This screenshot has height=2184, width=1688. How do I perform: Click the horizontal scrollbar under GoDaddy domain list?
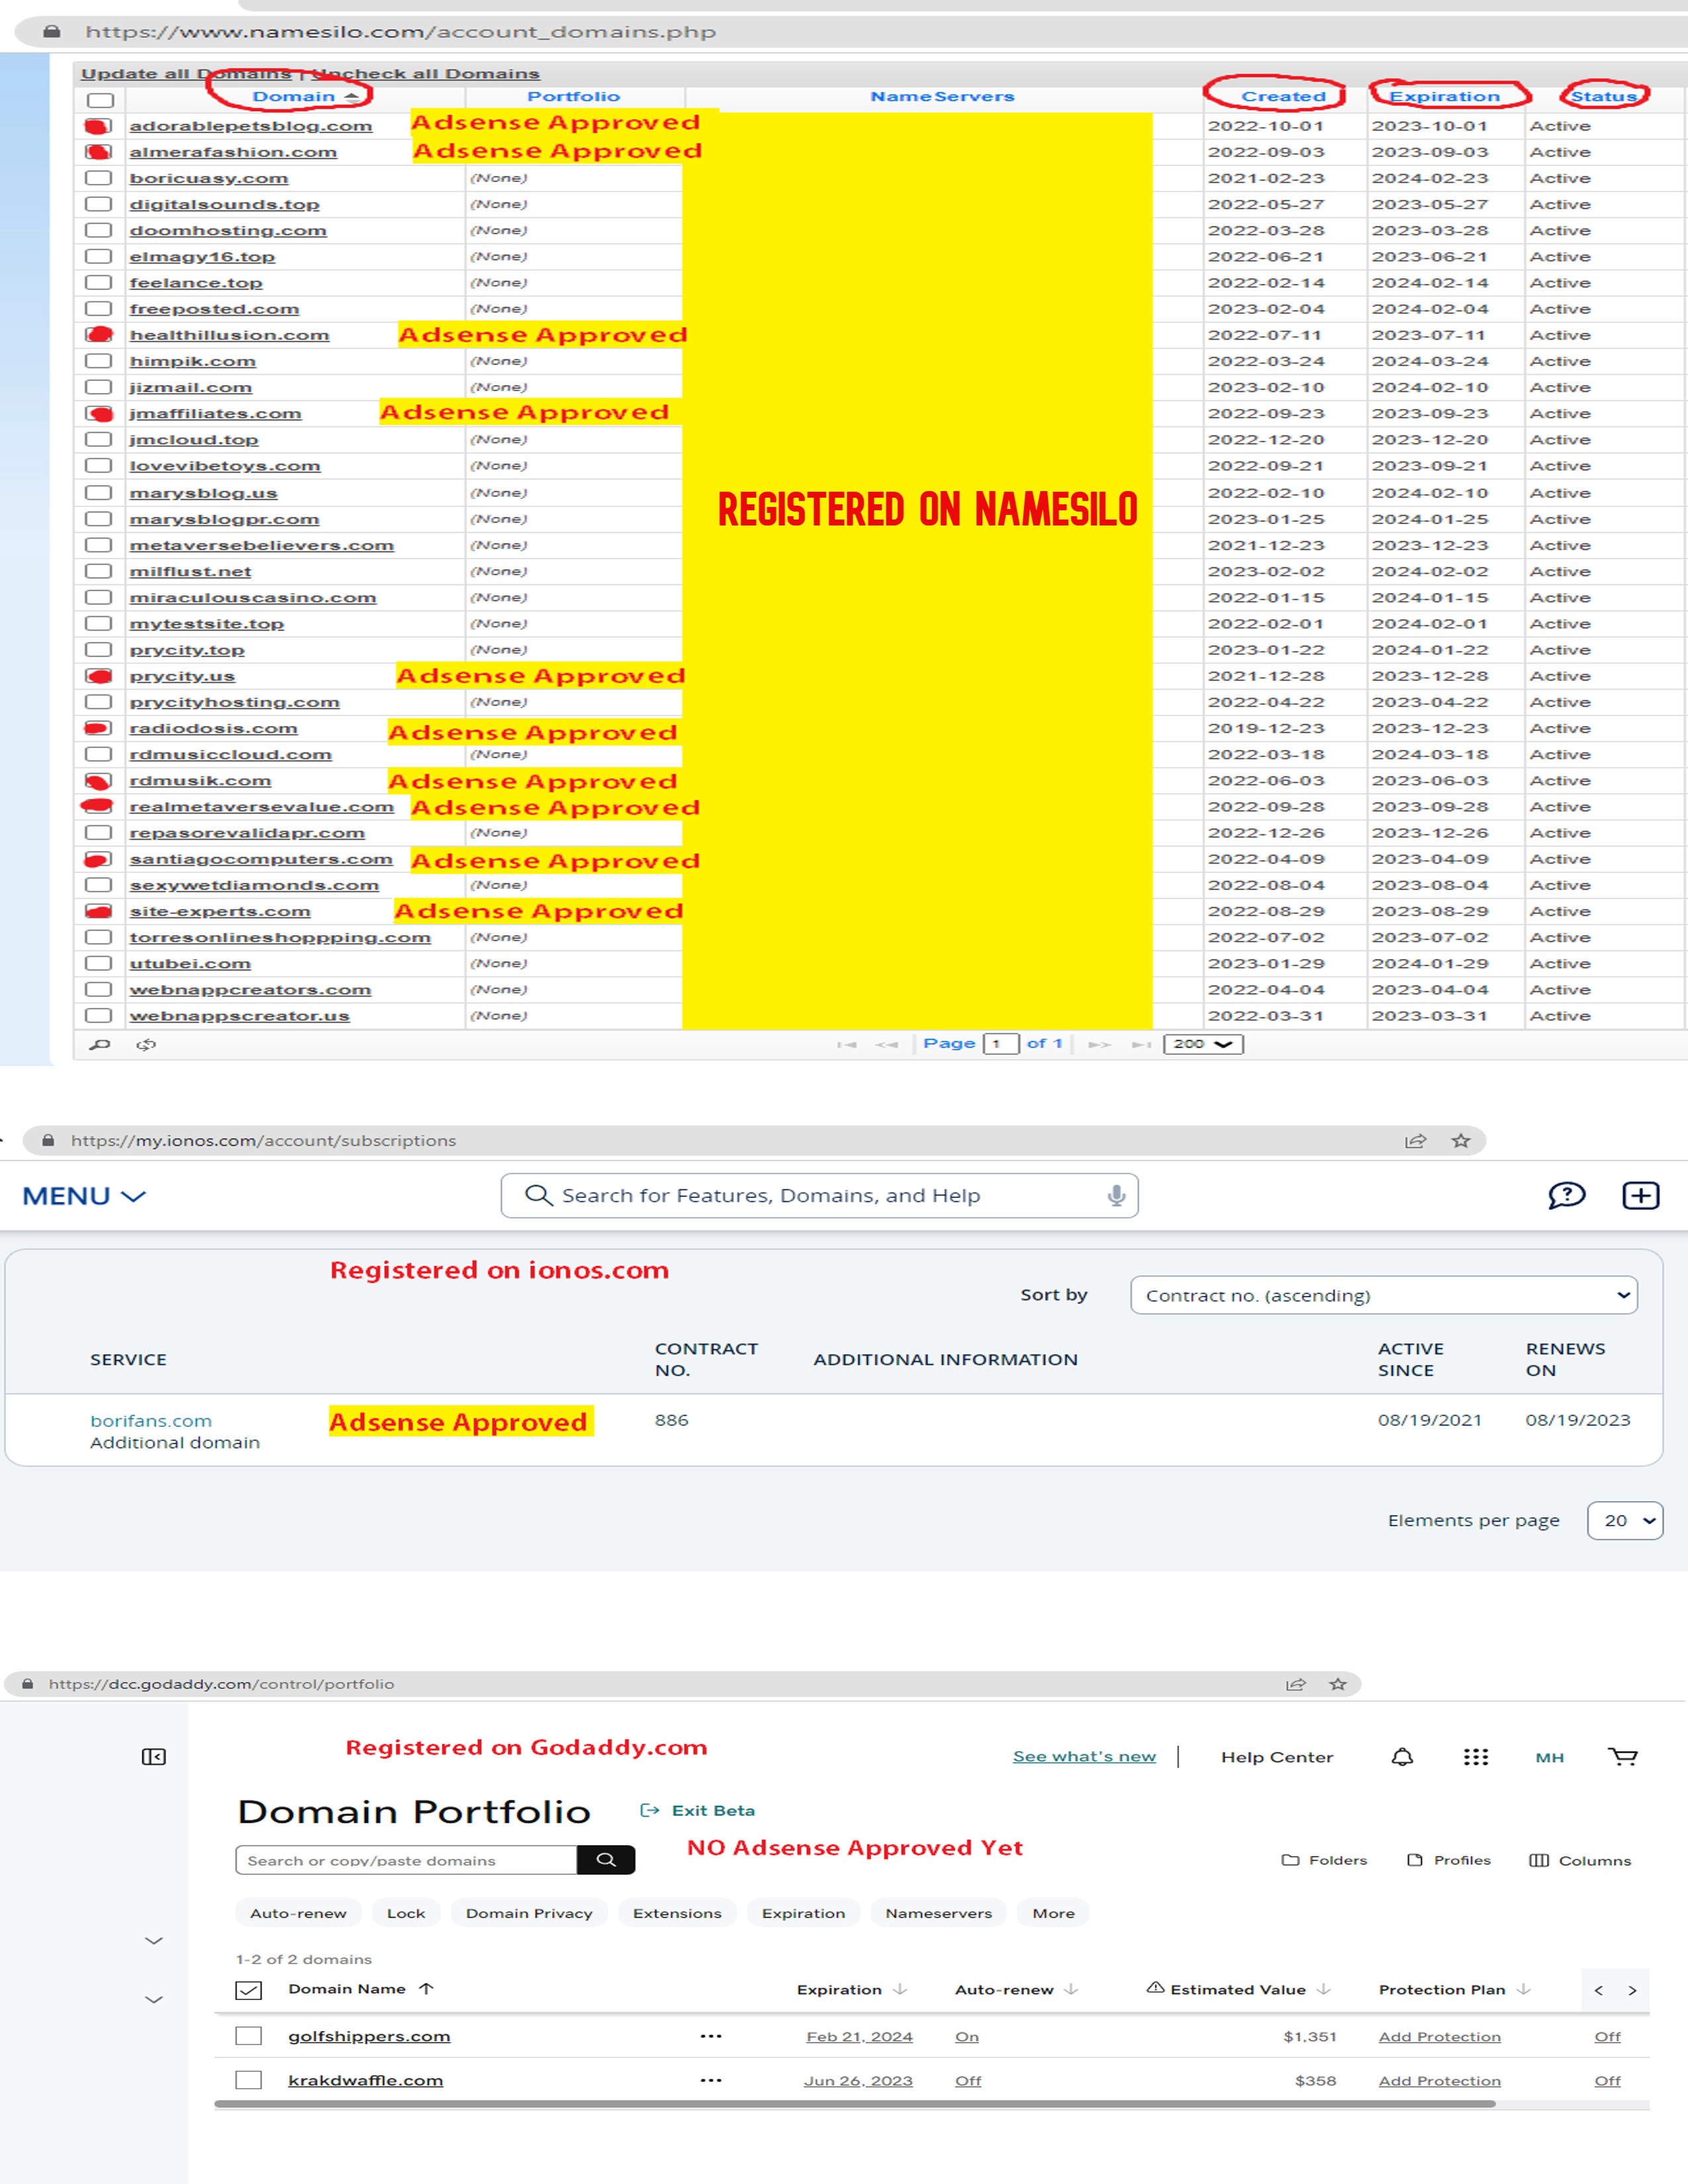[x=855, y=2104]
